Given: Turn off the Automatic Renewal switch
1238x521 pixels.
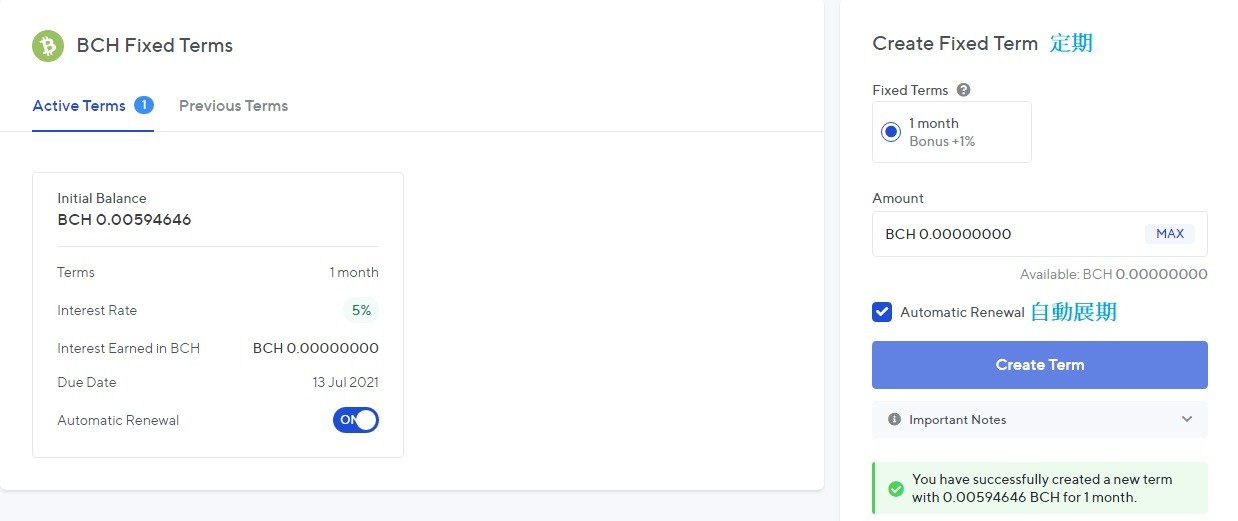Looking at the screenshot, I should tap(356, 420).
